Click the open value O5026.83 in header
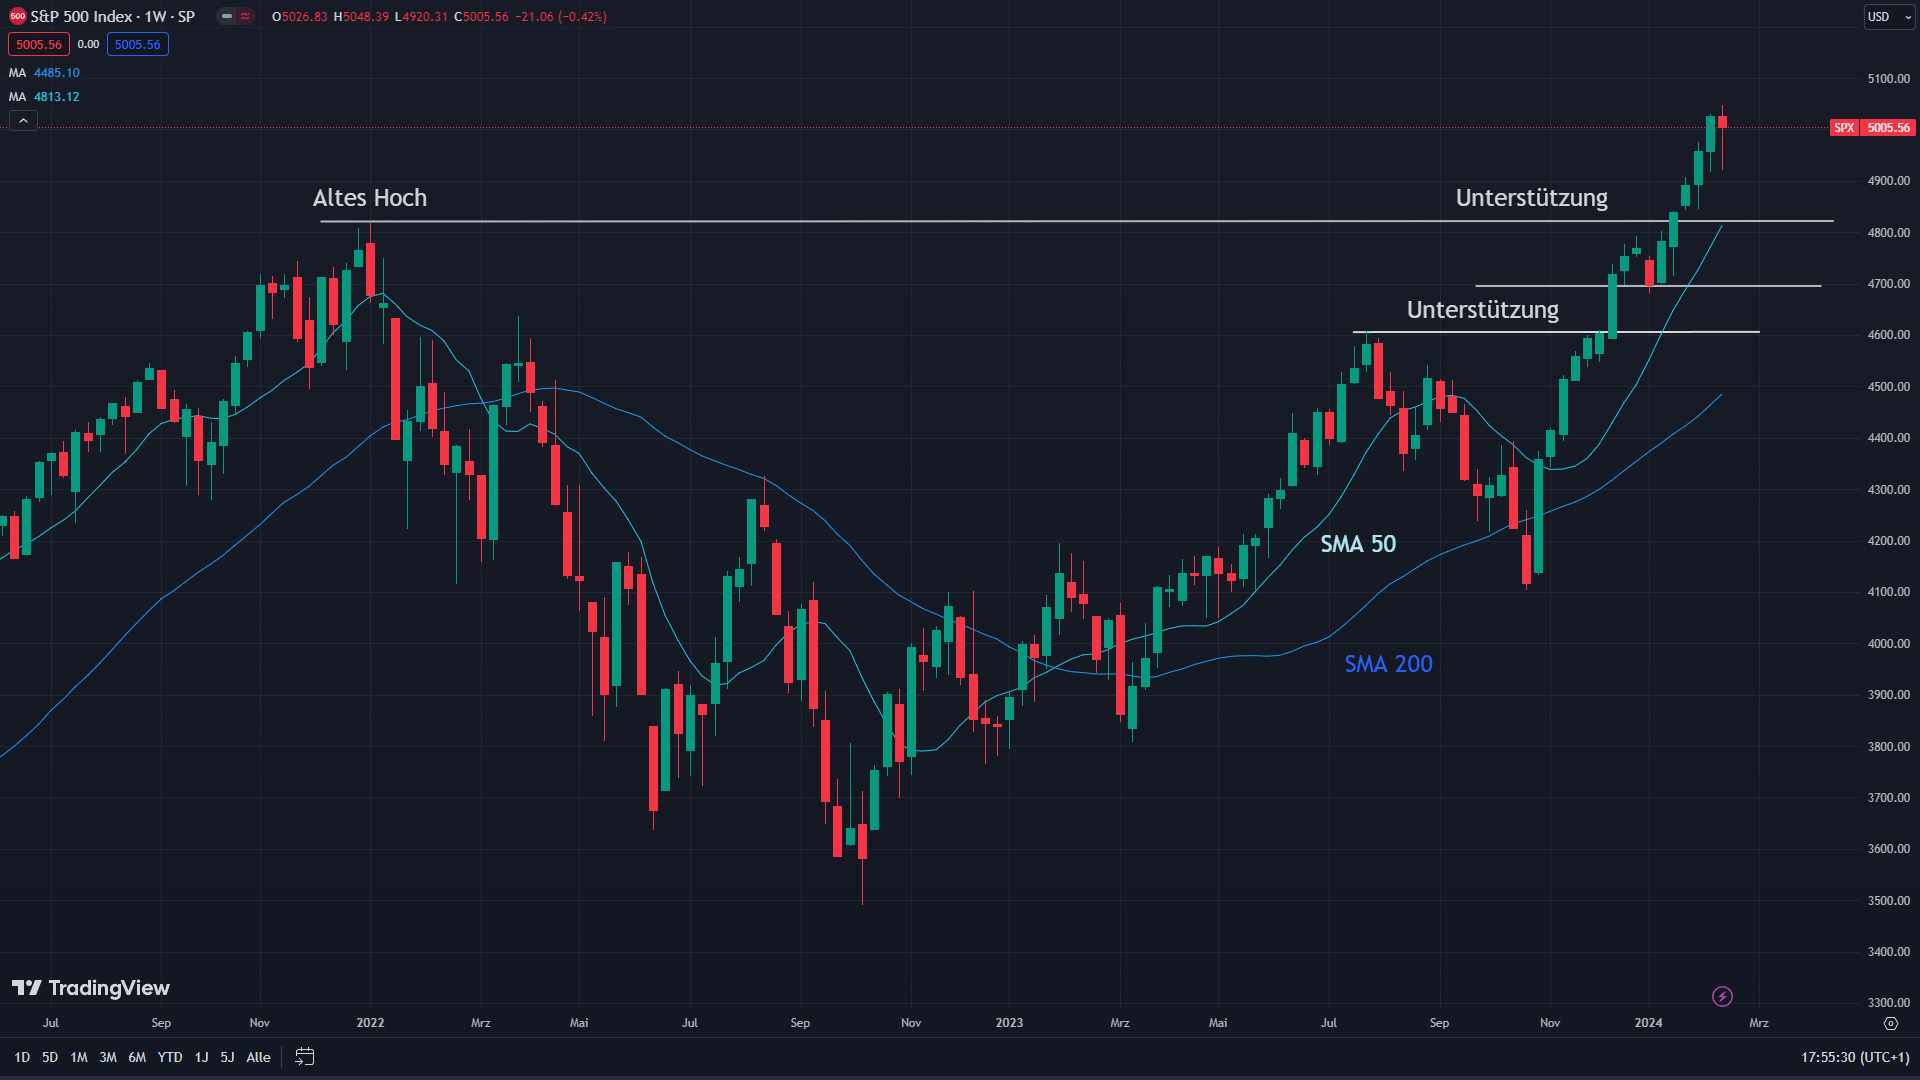The width and height of the screenshot is (1920, 1080). pyautogui.click(x=300, y=17)
